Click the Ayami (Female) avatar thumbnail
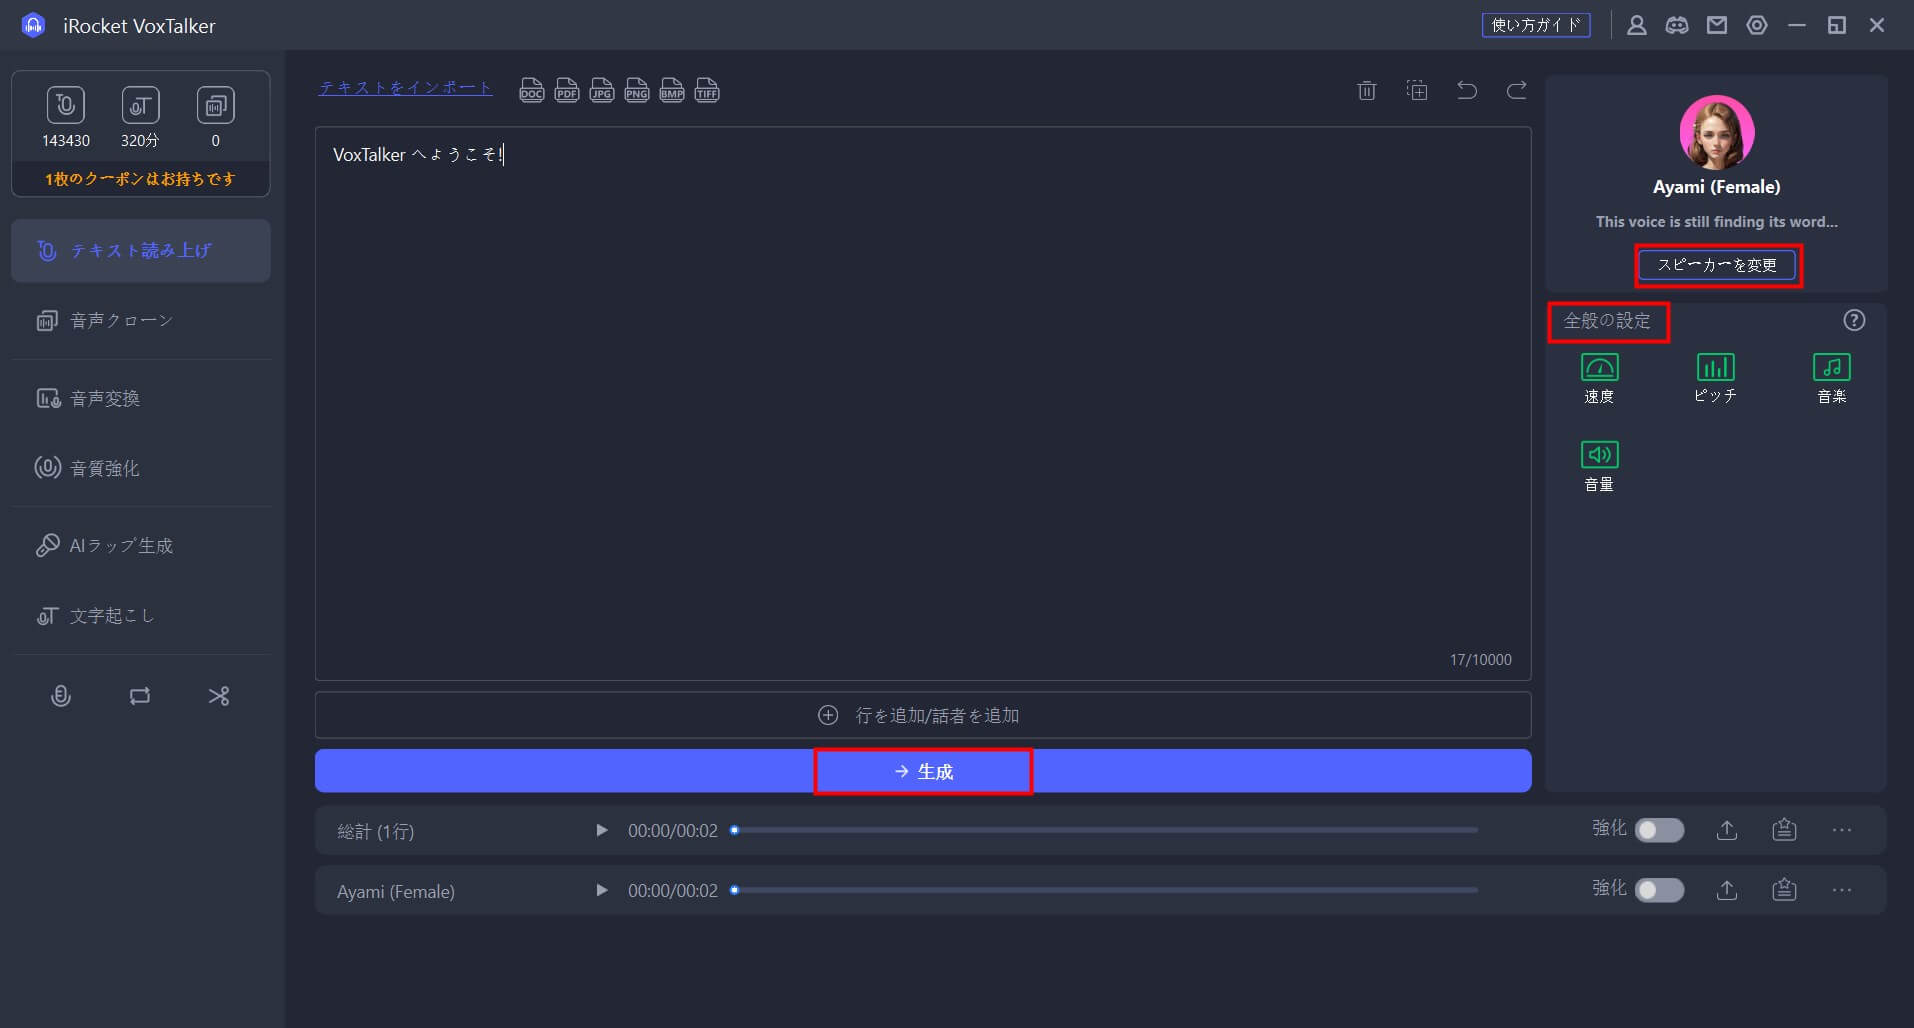 coord(1717,132)
